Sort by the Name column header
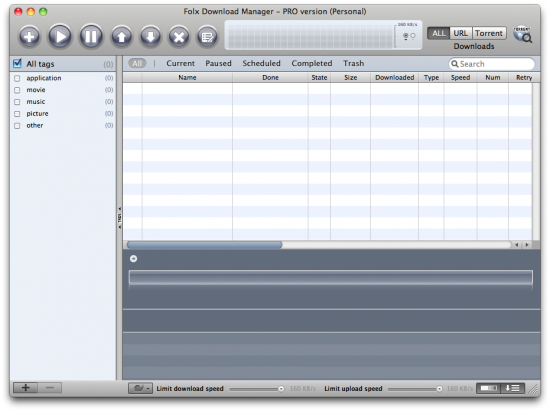This screenshot has width=550, height=411. [187, 78]
